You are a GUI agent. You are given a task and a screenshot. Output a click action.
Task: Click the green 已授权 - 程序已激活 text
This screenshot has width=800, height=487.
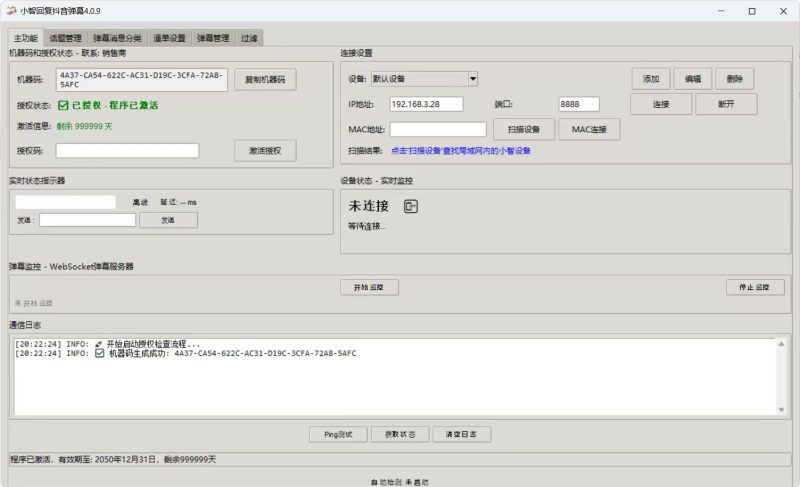point(115,106)
